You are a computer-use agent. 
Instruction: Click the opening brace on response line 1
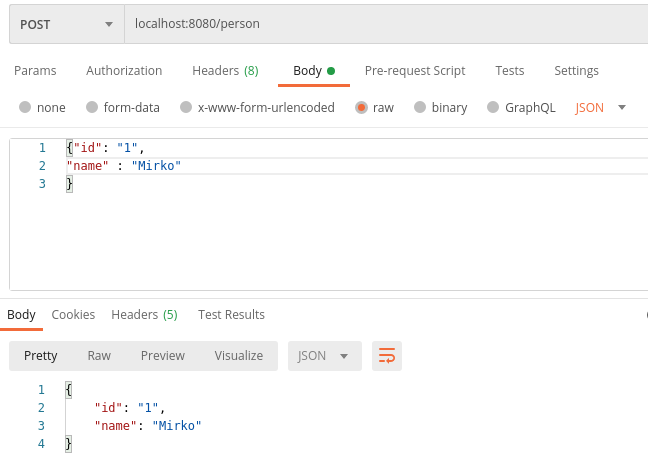click(x=69, y=390)
